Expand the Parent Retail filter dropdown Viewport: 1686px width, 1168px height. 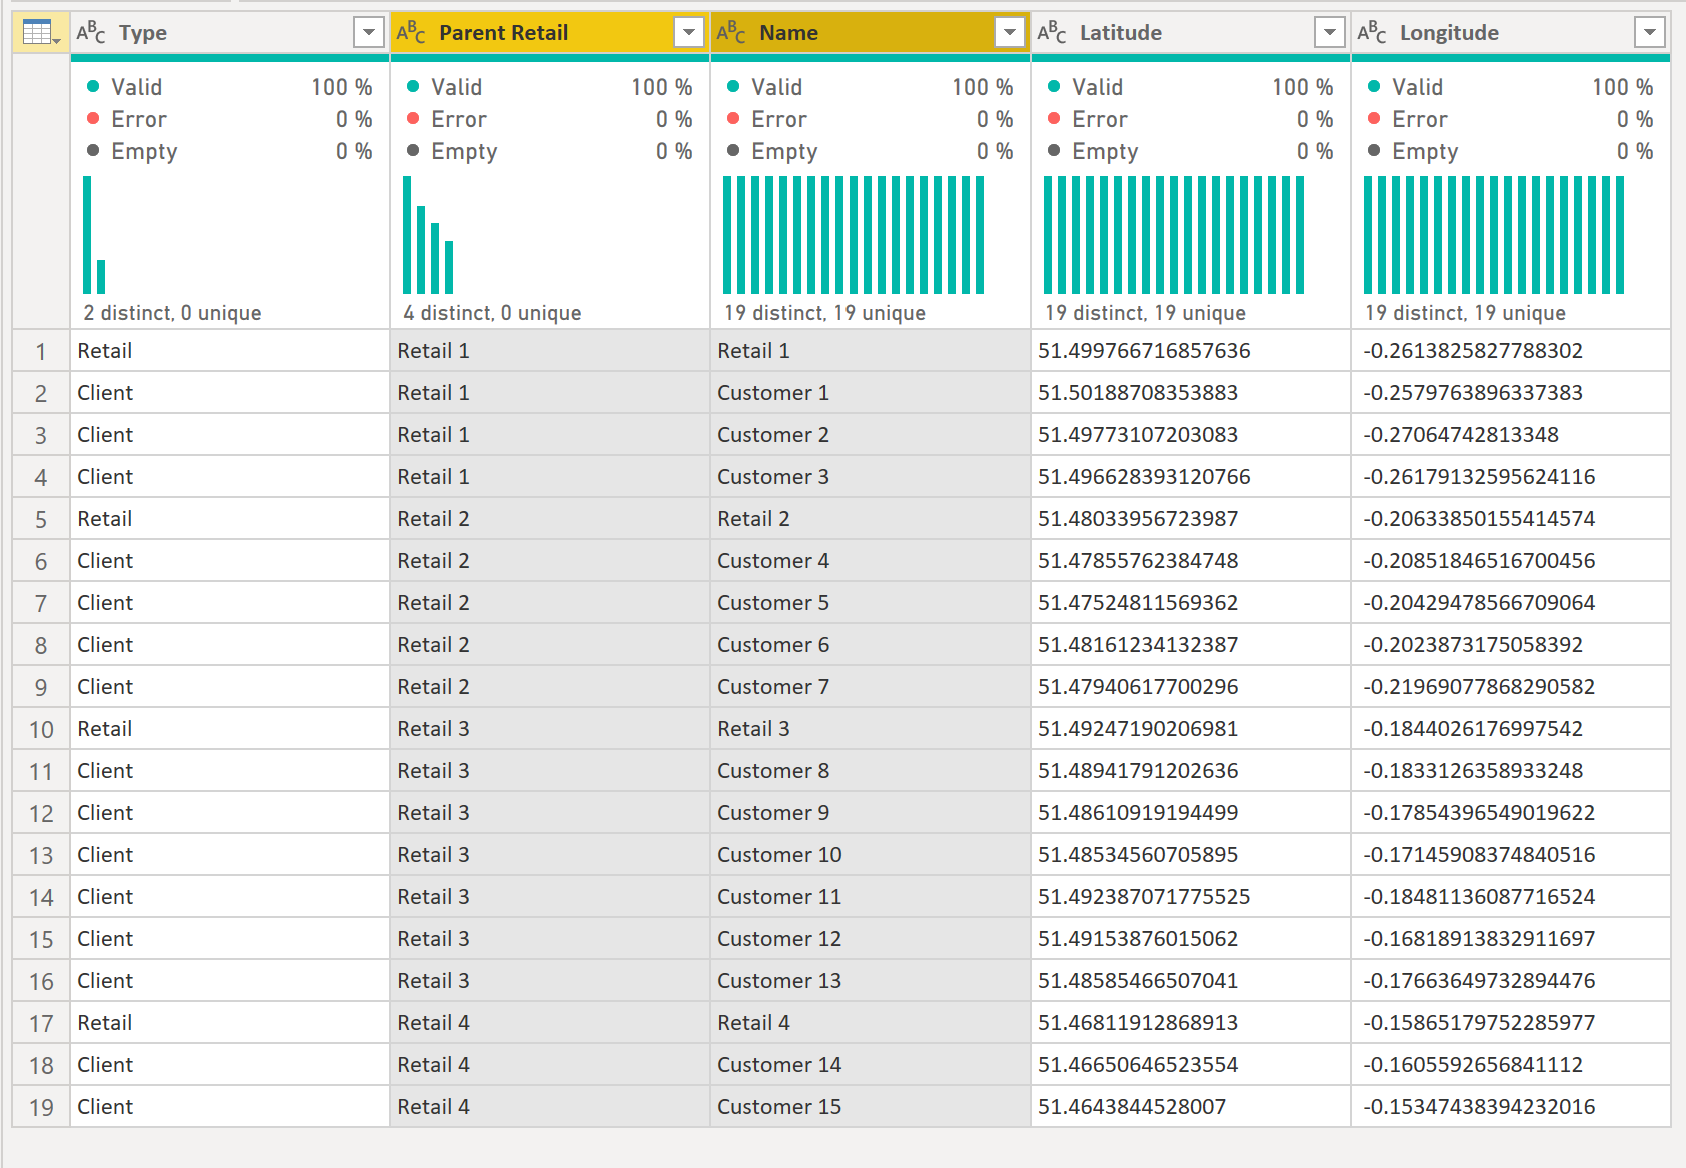pyautogui.click(x=689, y=33)
